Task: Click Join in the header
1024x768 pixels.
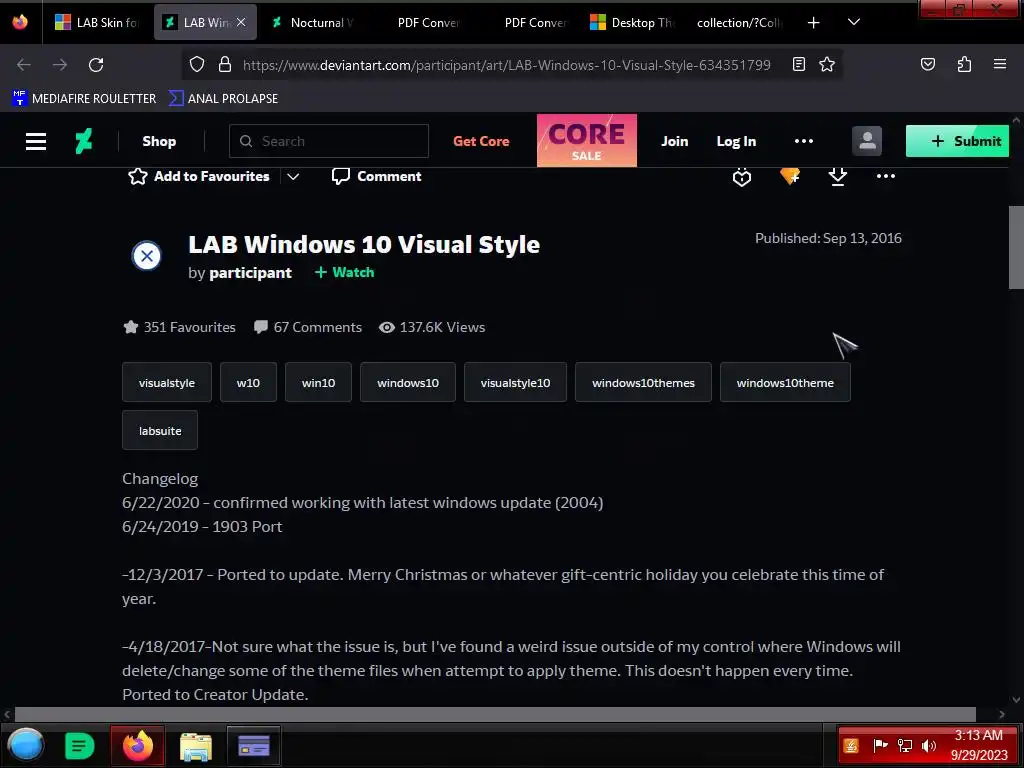Action: 675,141
